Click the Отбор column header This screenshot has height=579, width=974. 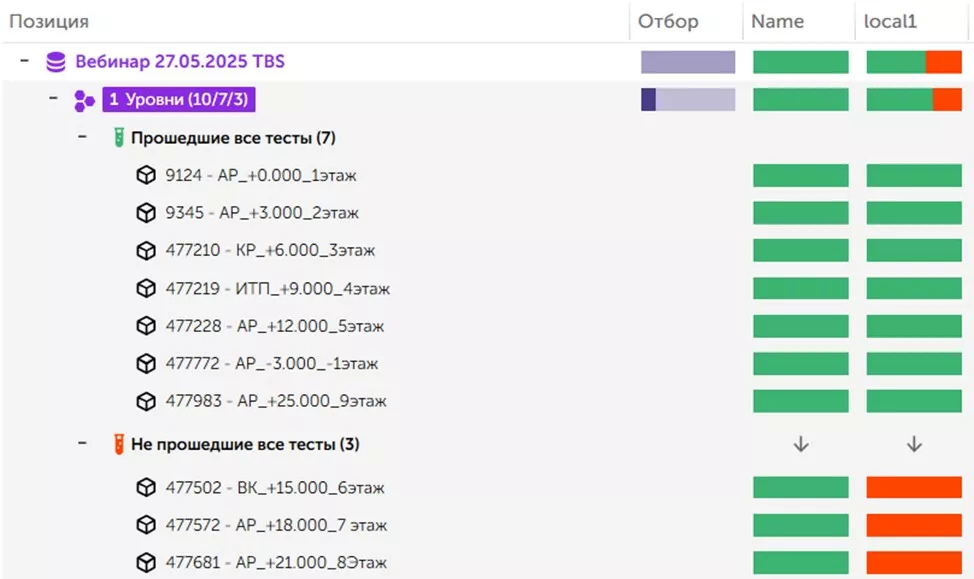click(668, 21)
